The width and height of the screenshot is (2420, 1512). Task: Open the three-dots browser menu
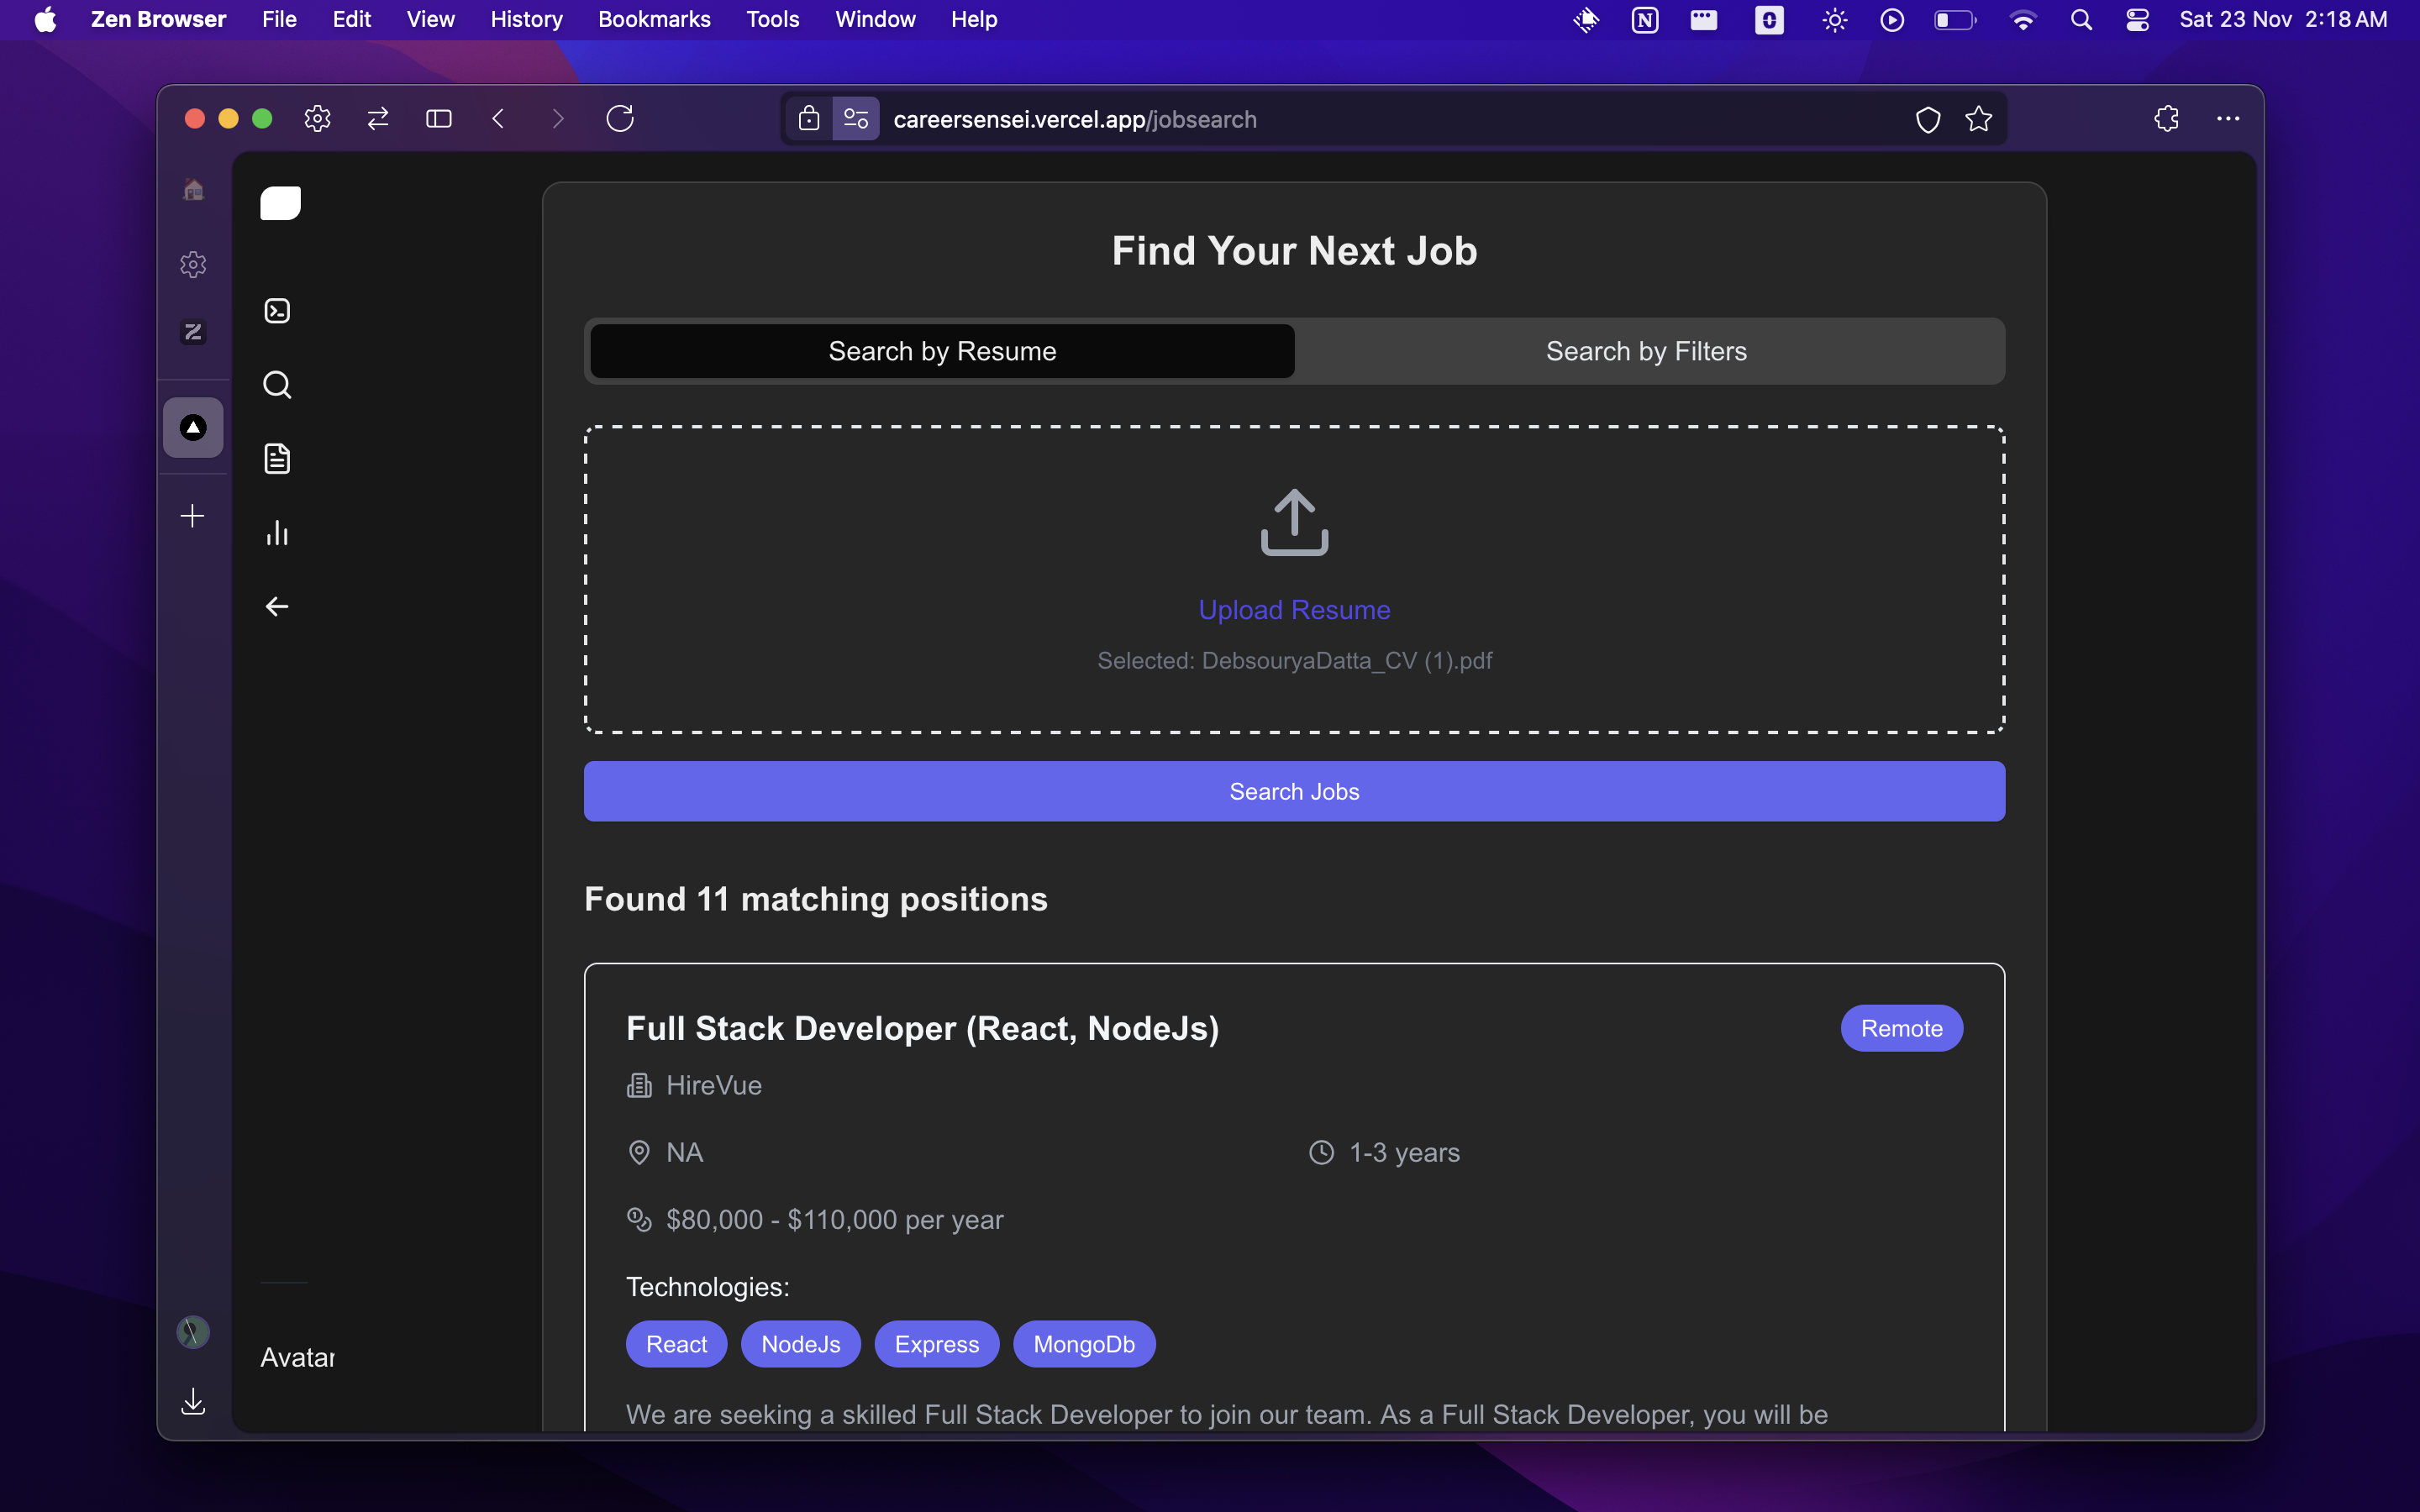2227,119
